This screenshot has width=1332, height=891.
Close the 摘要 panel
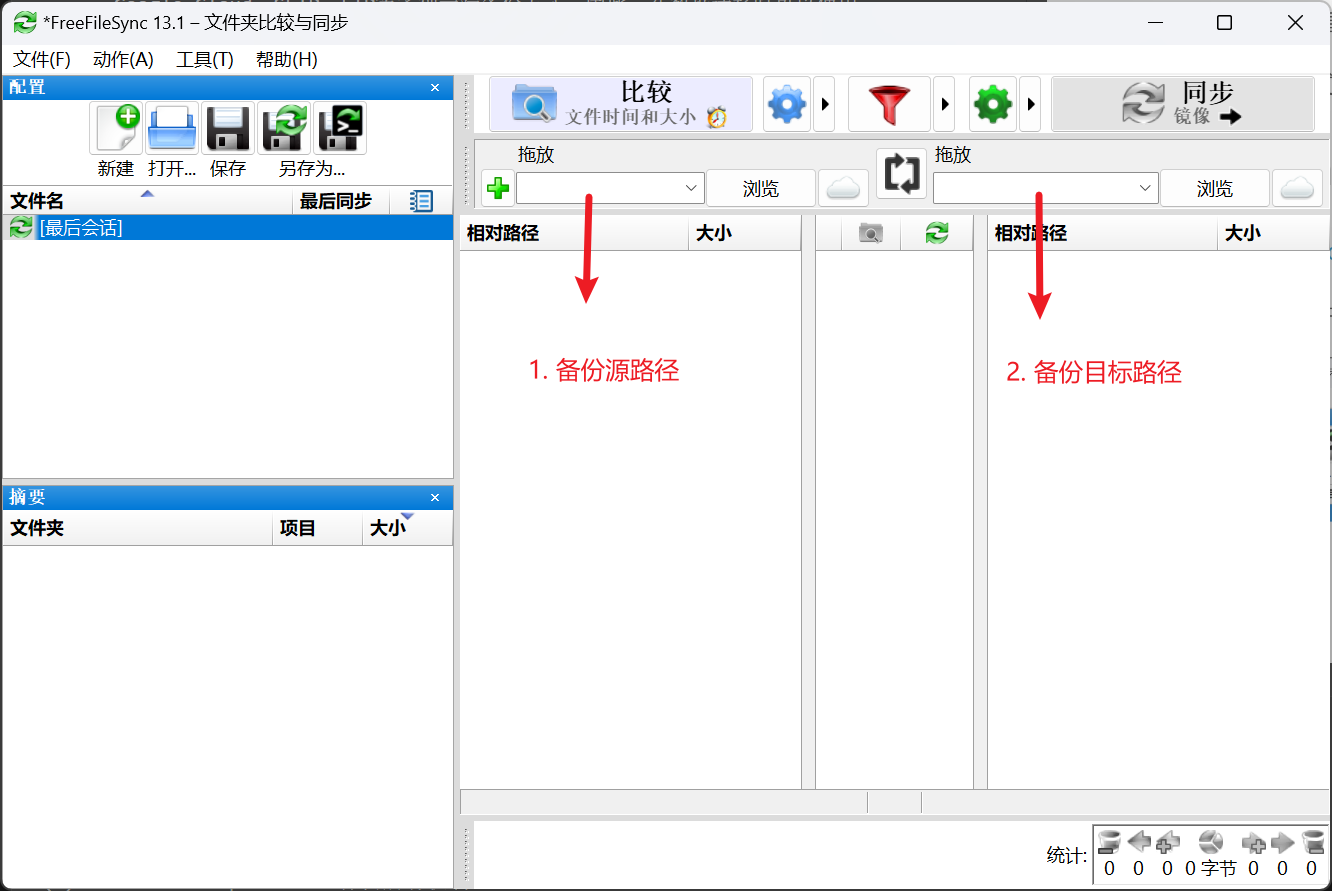435,498
